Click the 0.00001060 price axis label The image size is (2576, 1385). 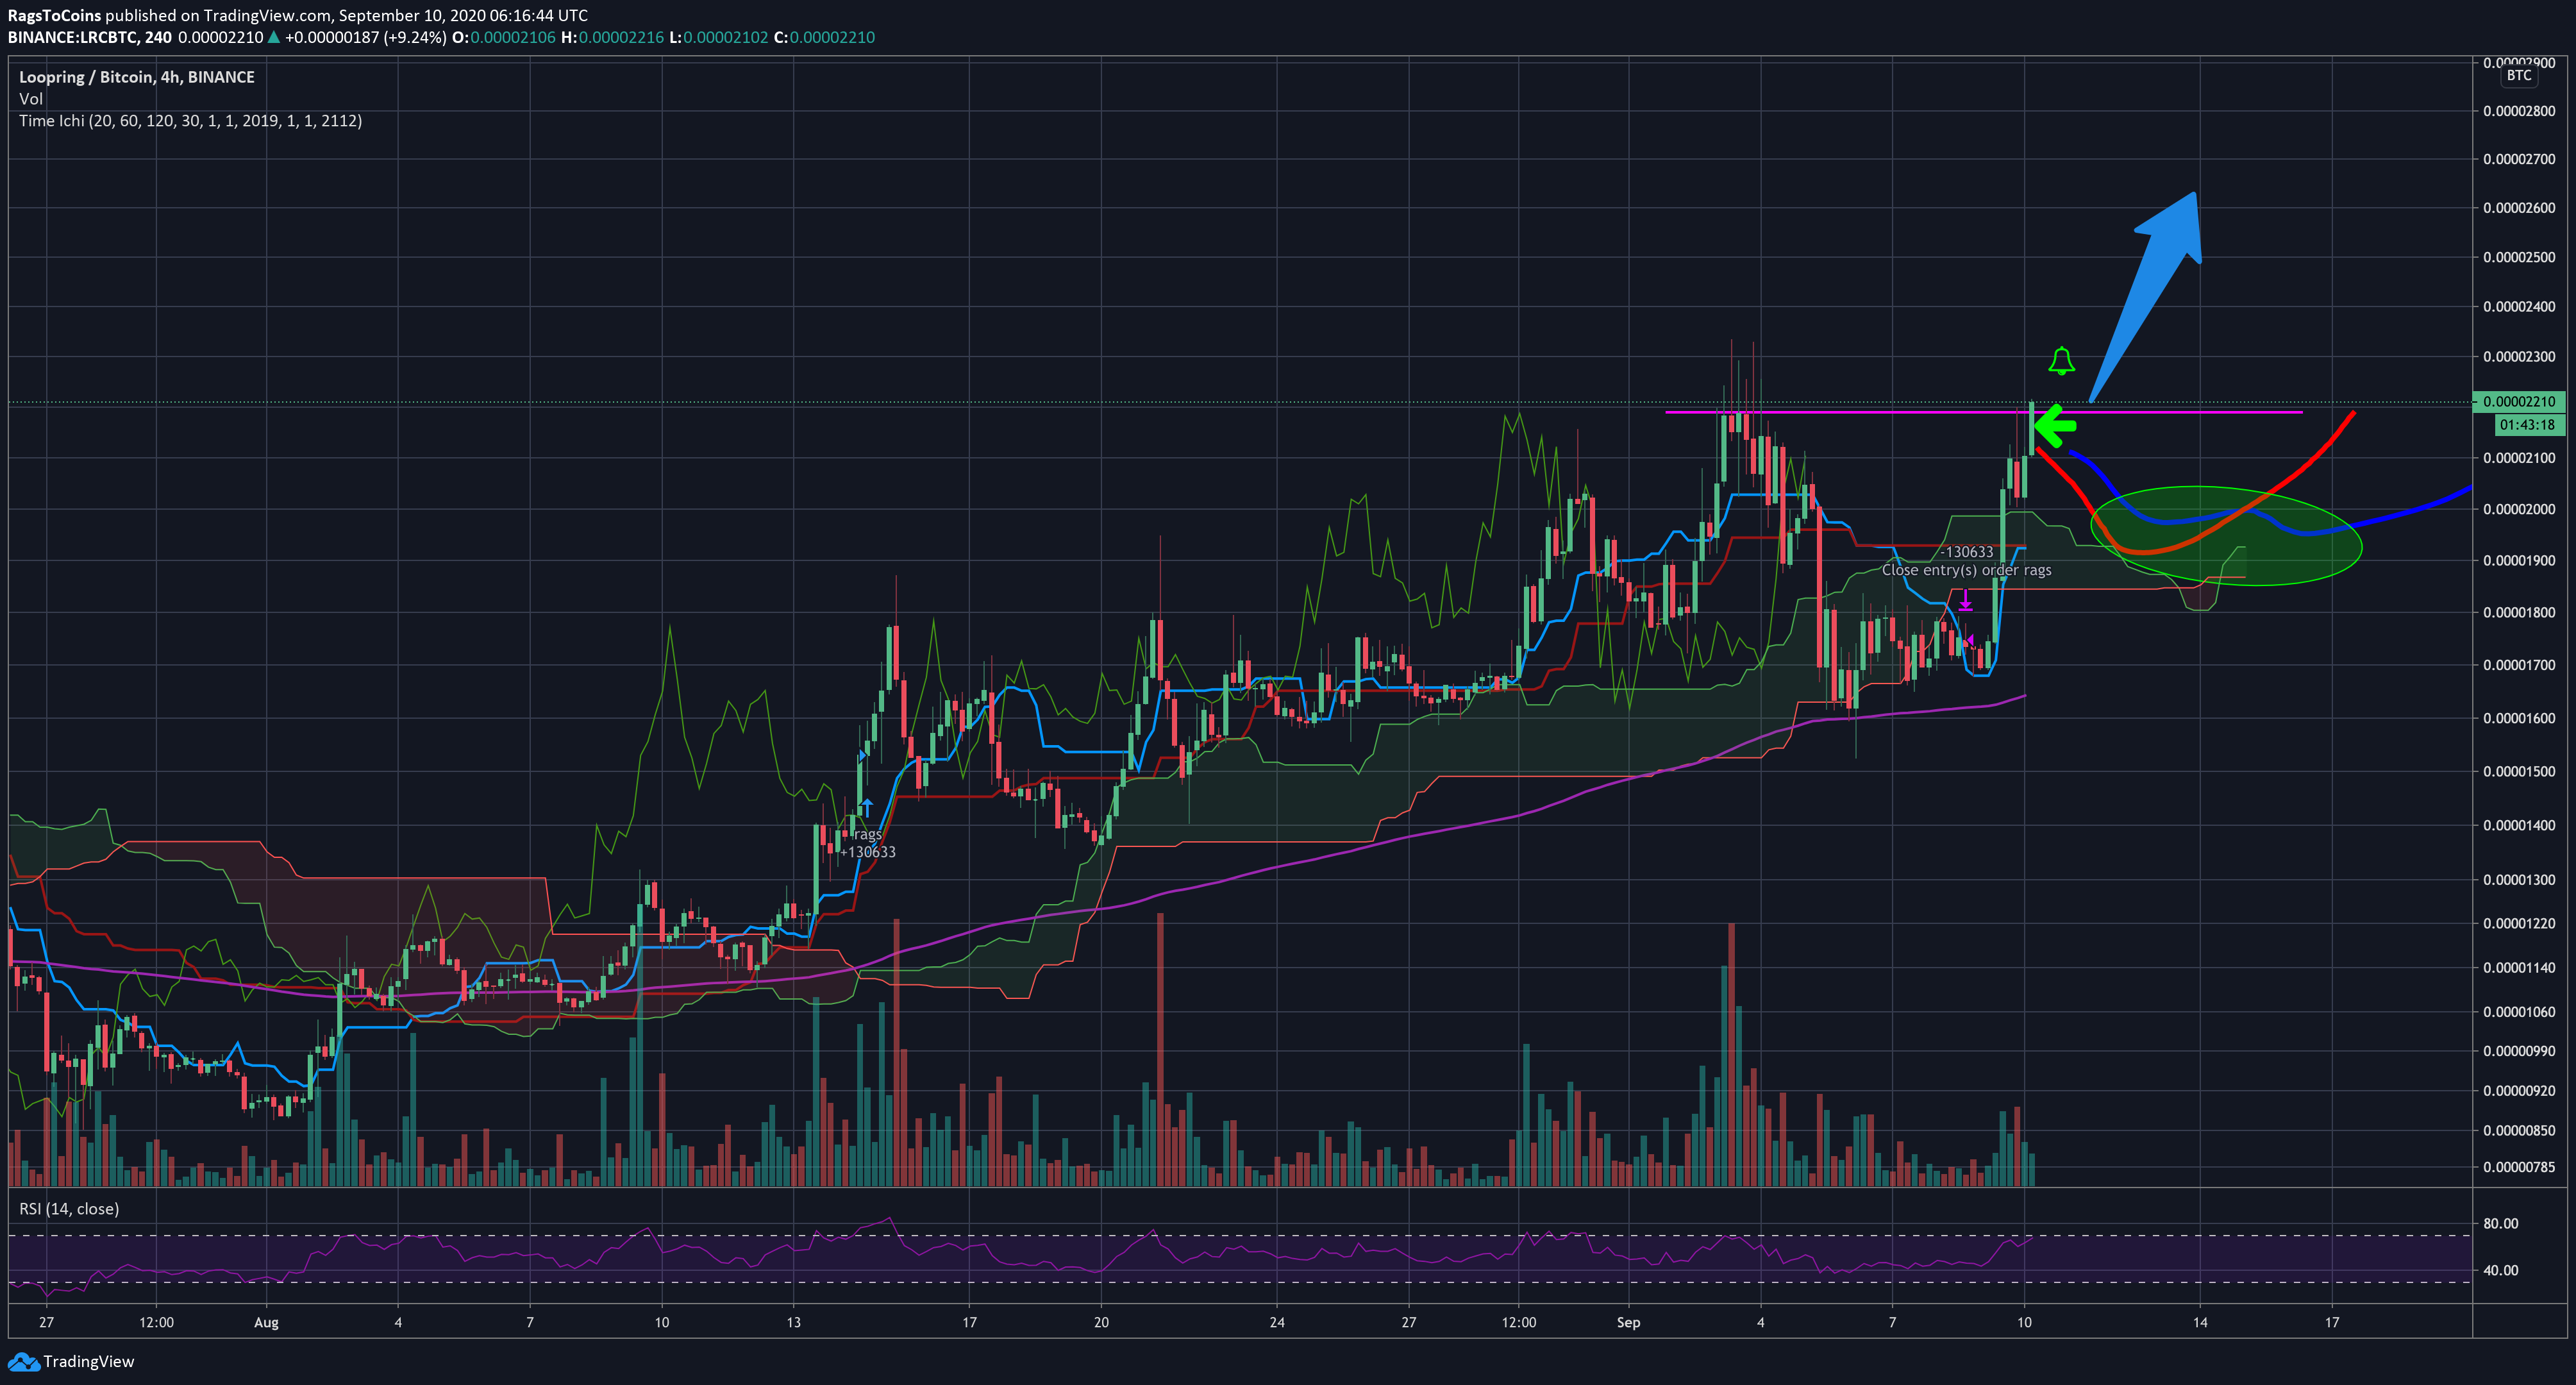coord(2519,1012)
